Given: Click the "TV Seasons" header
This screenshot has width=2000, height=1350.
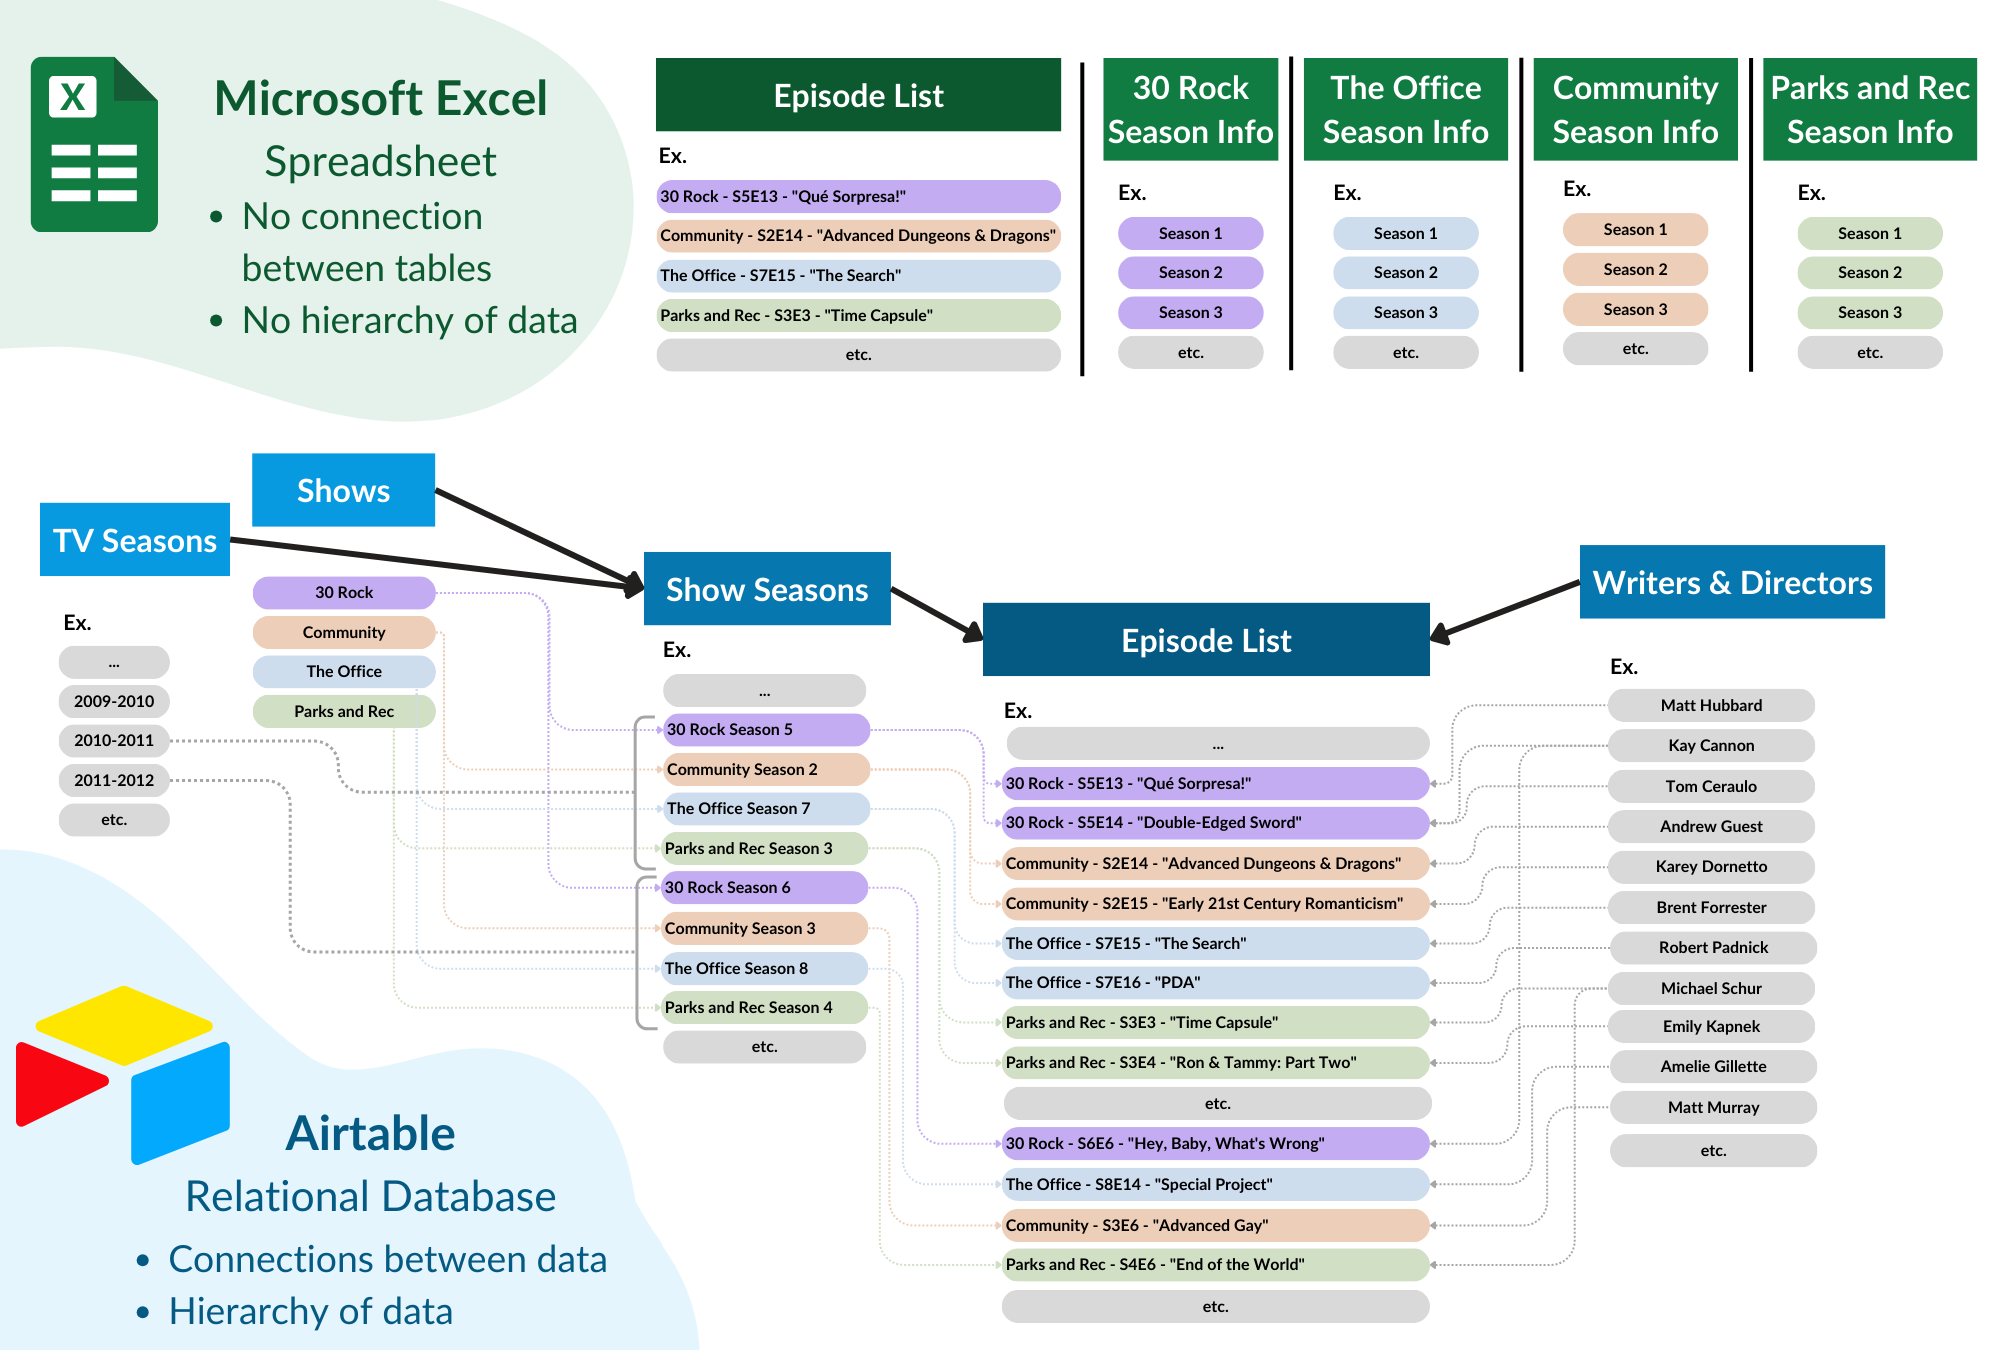Looking at the screenshot, I should click(x=134, y=540).
